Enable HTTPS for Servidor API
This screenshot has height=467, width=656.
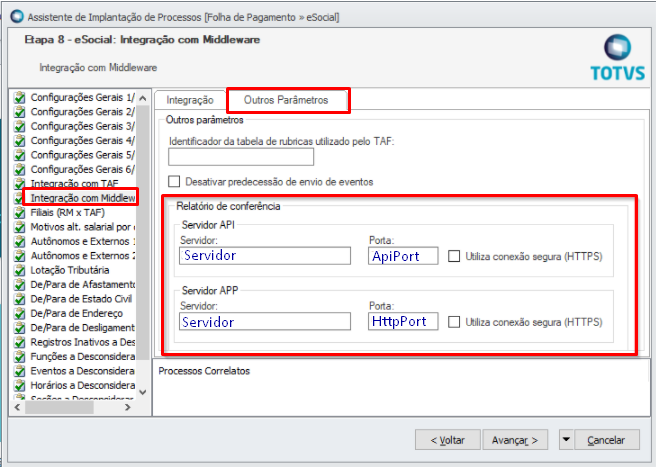(x=454, y=256)
